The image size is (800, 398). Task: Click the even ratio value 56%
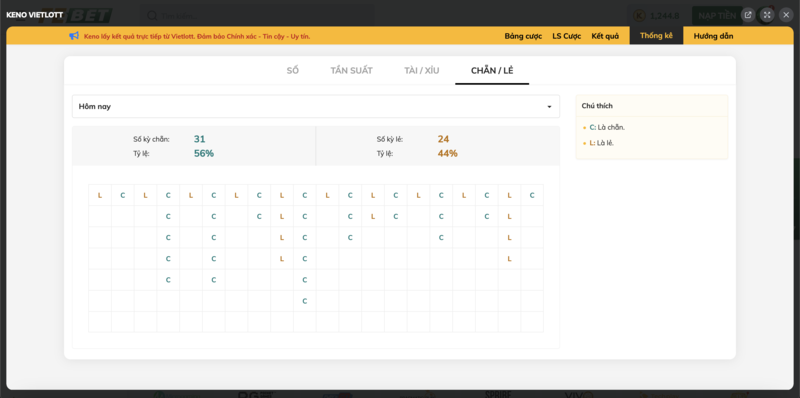[204, 153]
